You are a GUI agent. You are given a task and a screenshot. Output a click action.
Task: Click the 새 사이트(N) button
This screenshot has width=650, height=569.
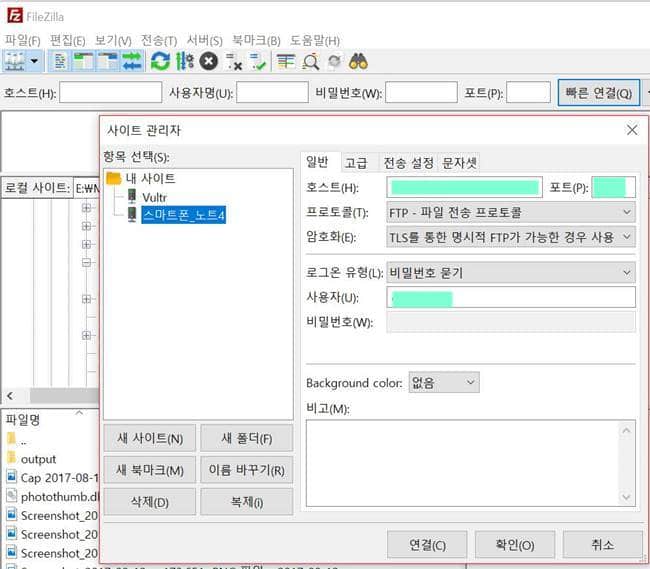click(150, 438)
